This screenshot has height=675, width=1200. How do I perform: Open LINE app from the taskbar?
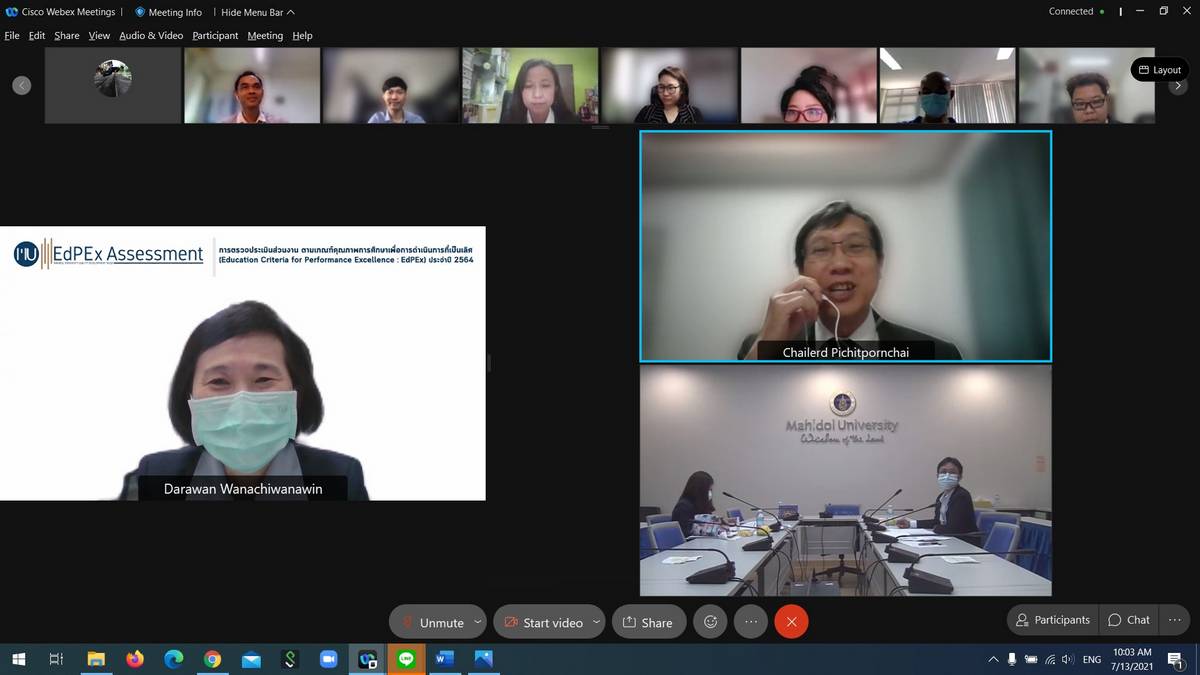tap(406, 659)
